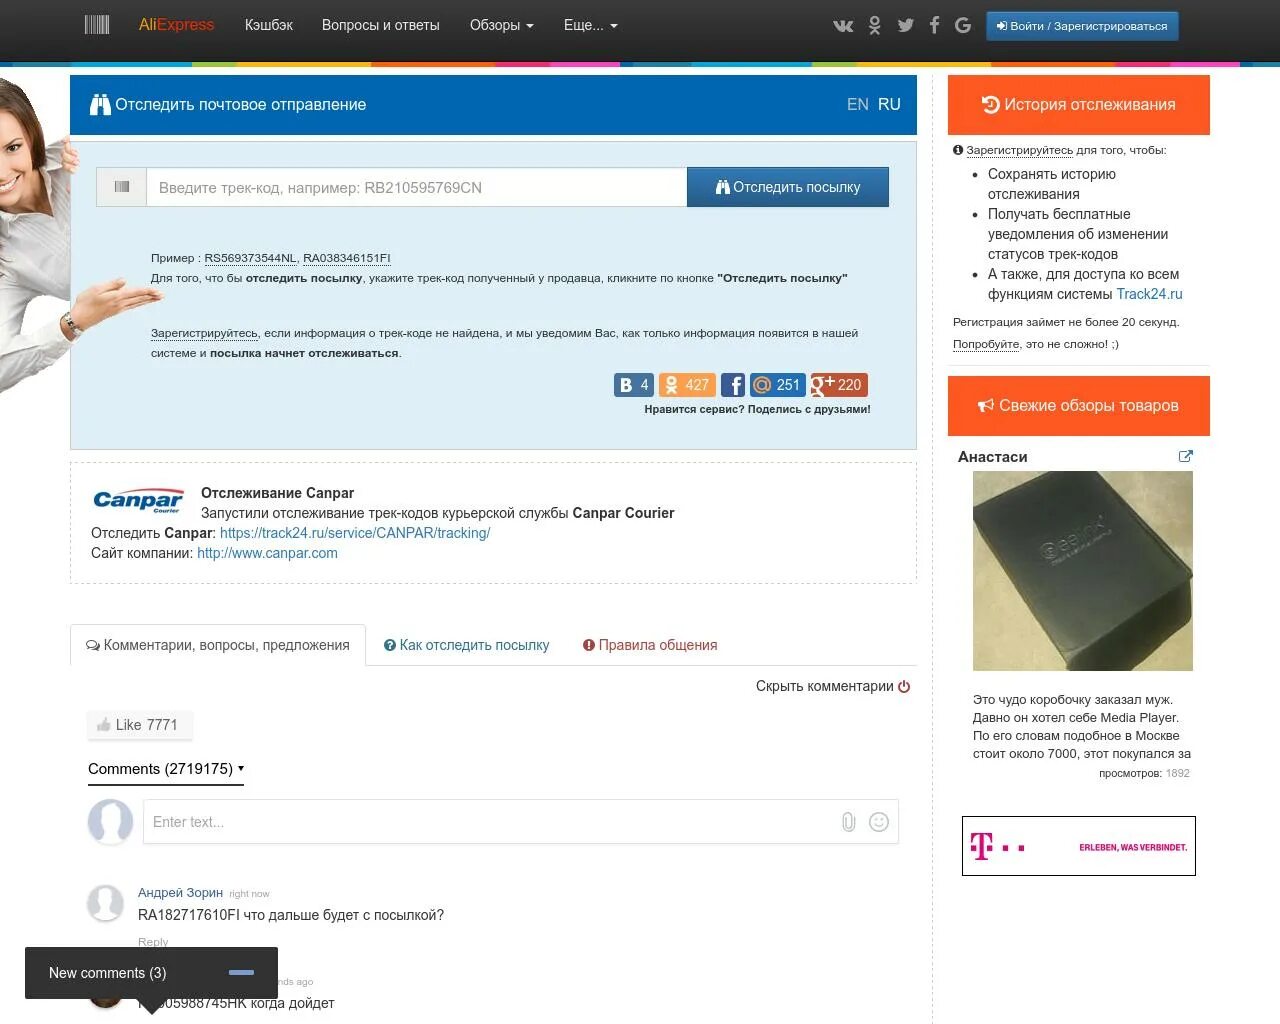The width and height of the screenshot is (1280, 1024).
Task: Click the attachment paperclip in comment box
Action: click(x=848, y=822)
